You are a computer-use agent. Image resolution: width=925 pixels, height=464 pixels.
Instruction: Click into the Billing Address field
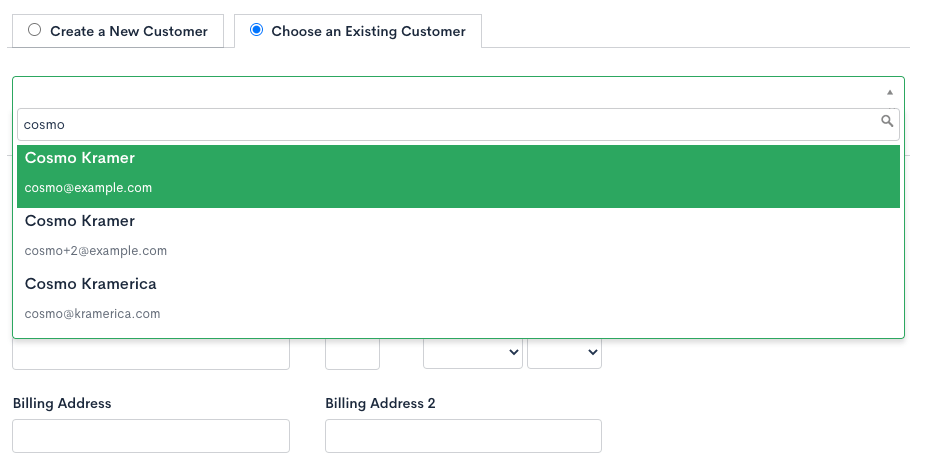click(x=150, y=436)
